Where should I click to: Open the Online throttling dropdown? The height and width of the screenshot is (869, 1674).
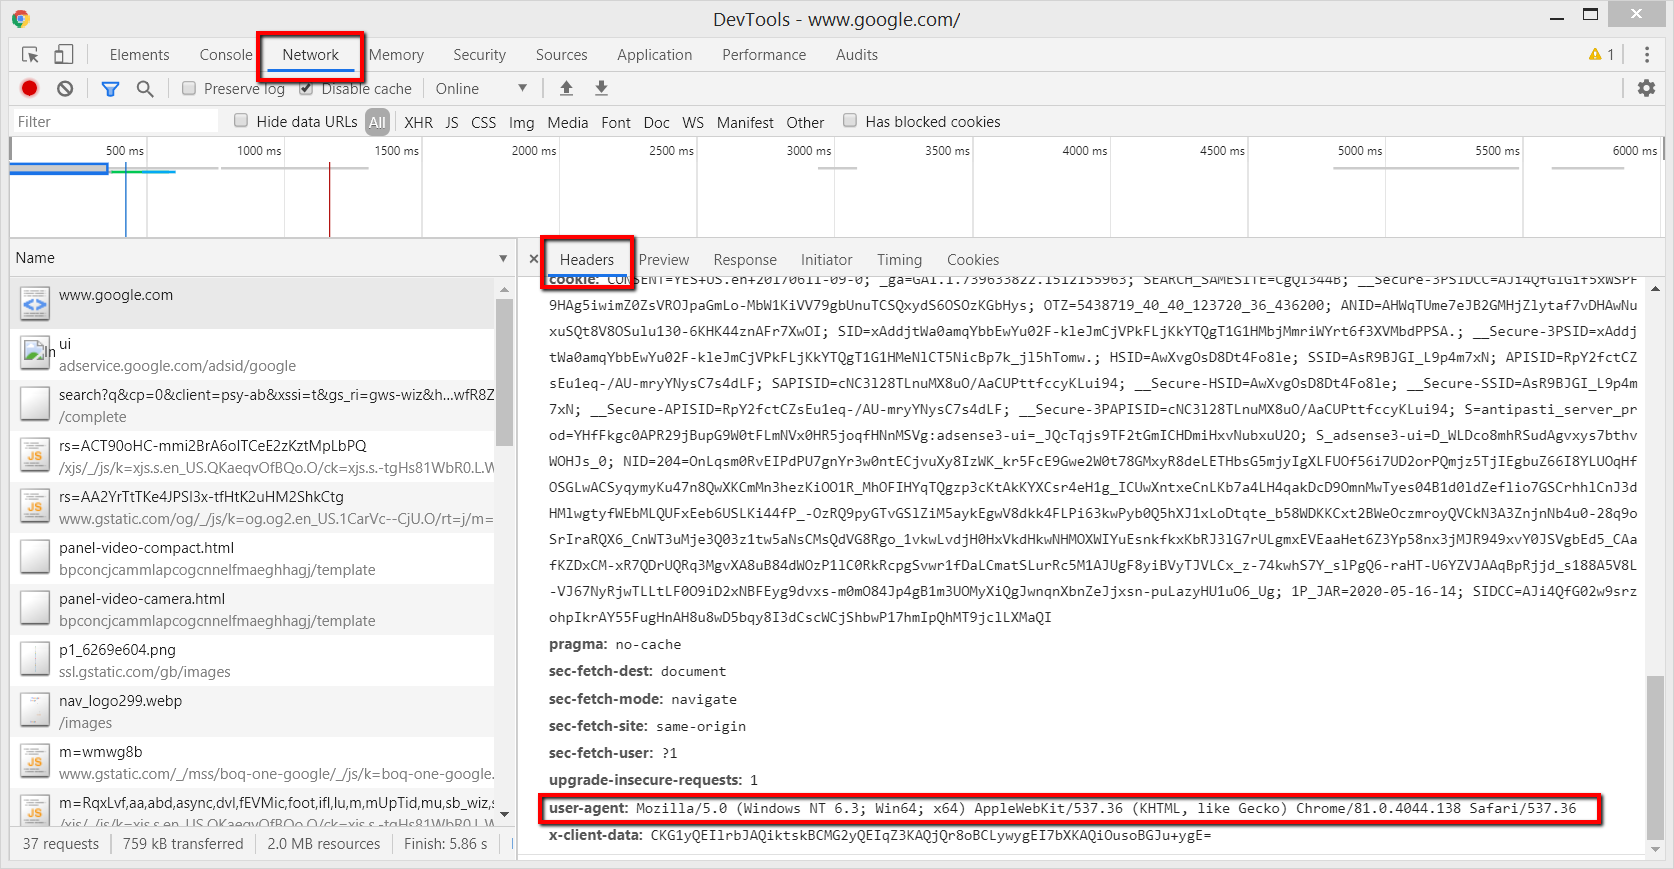480,89
